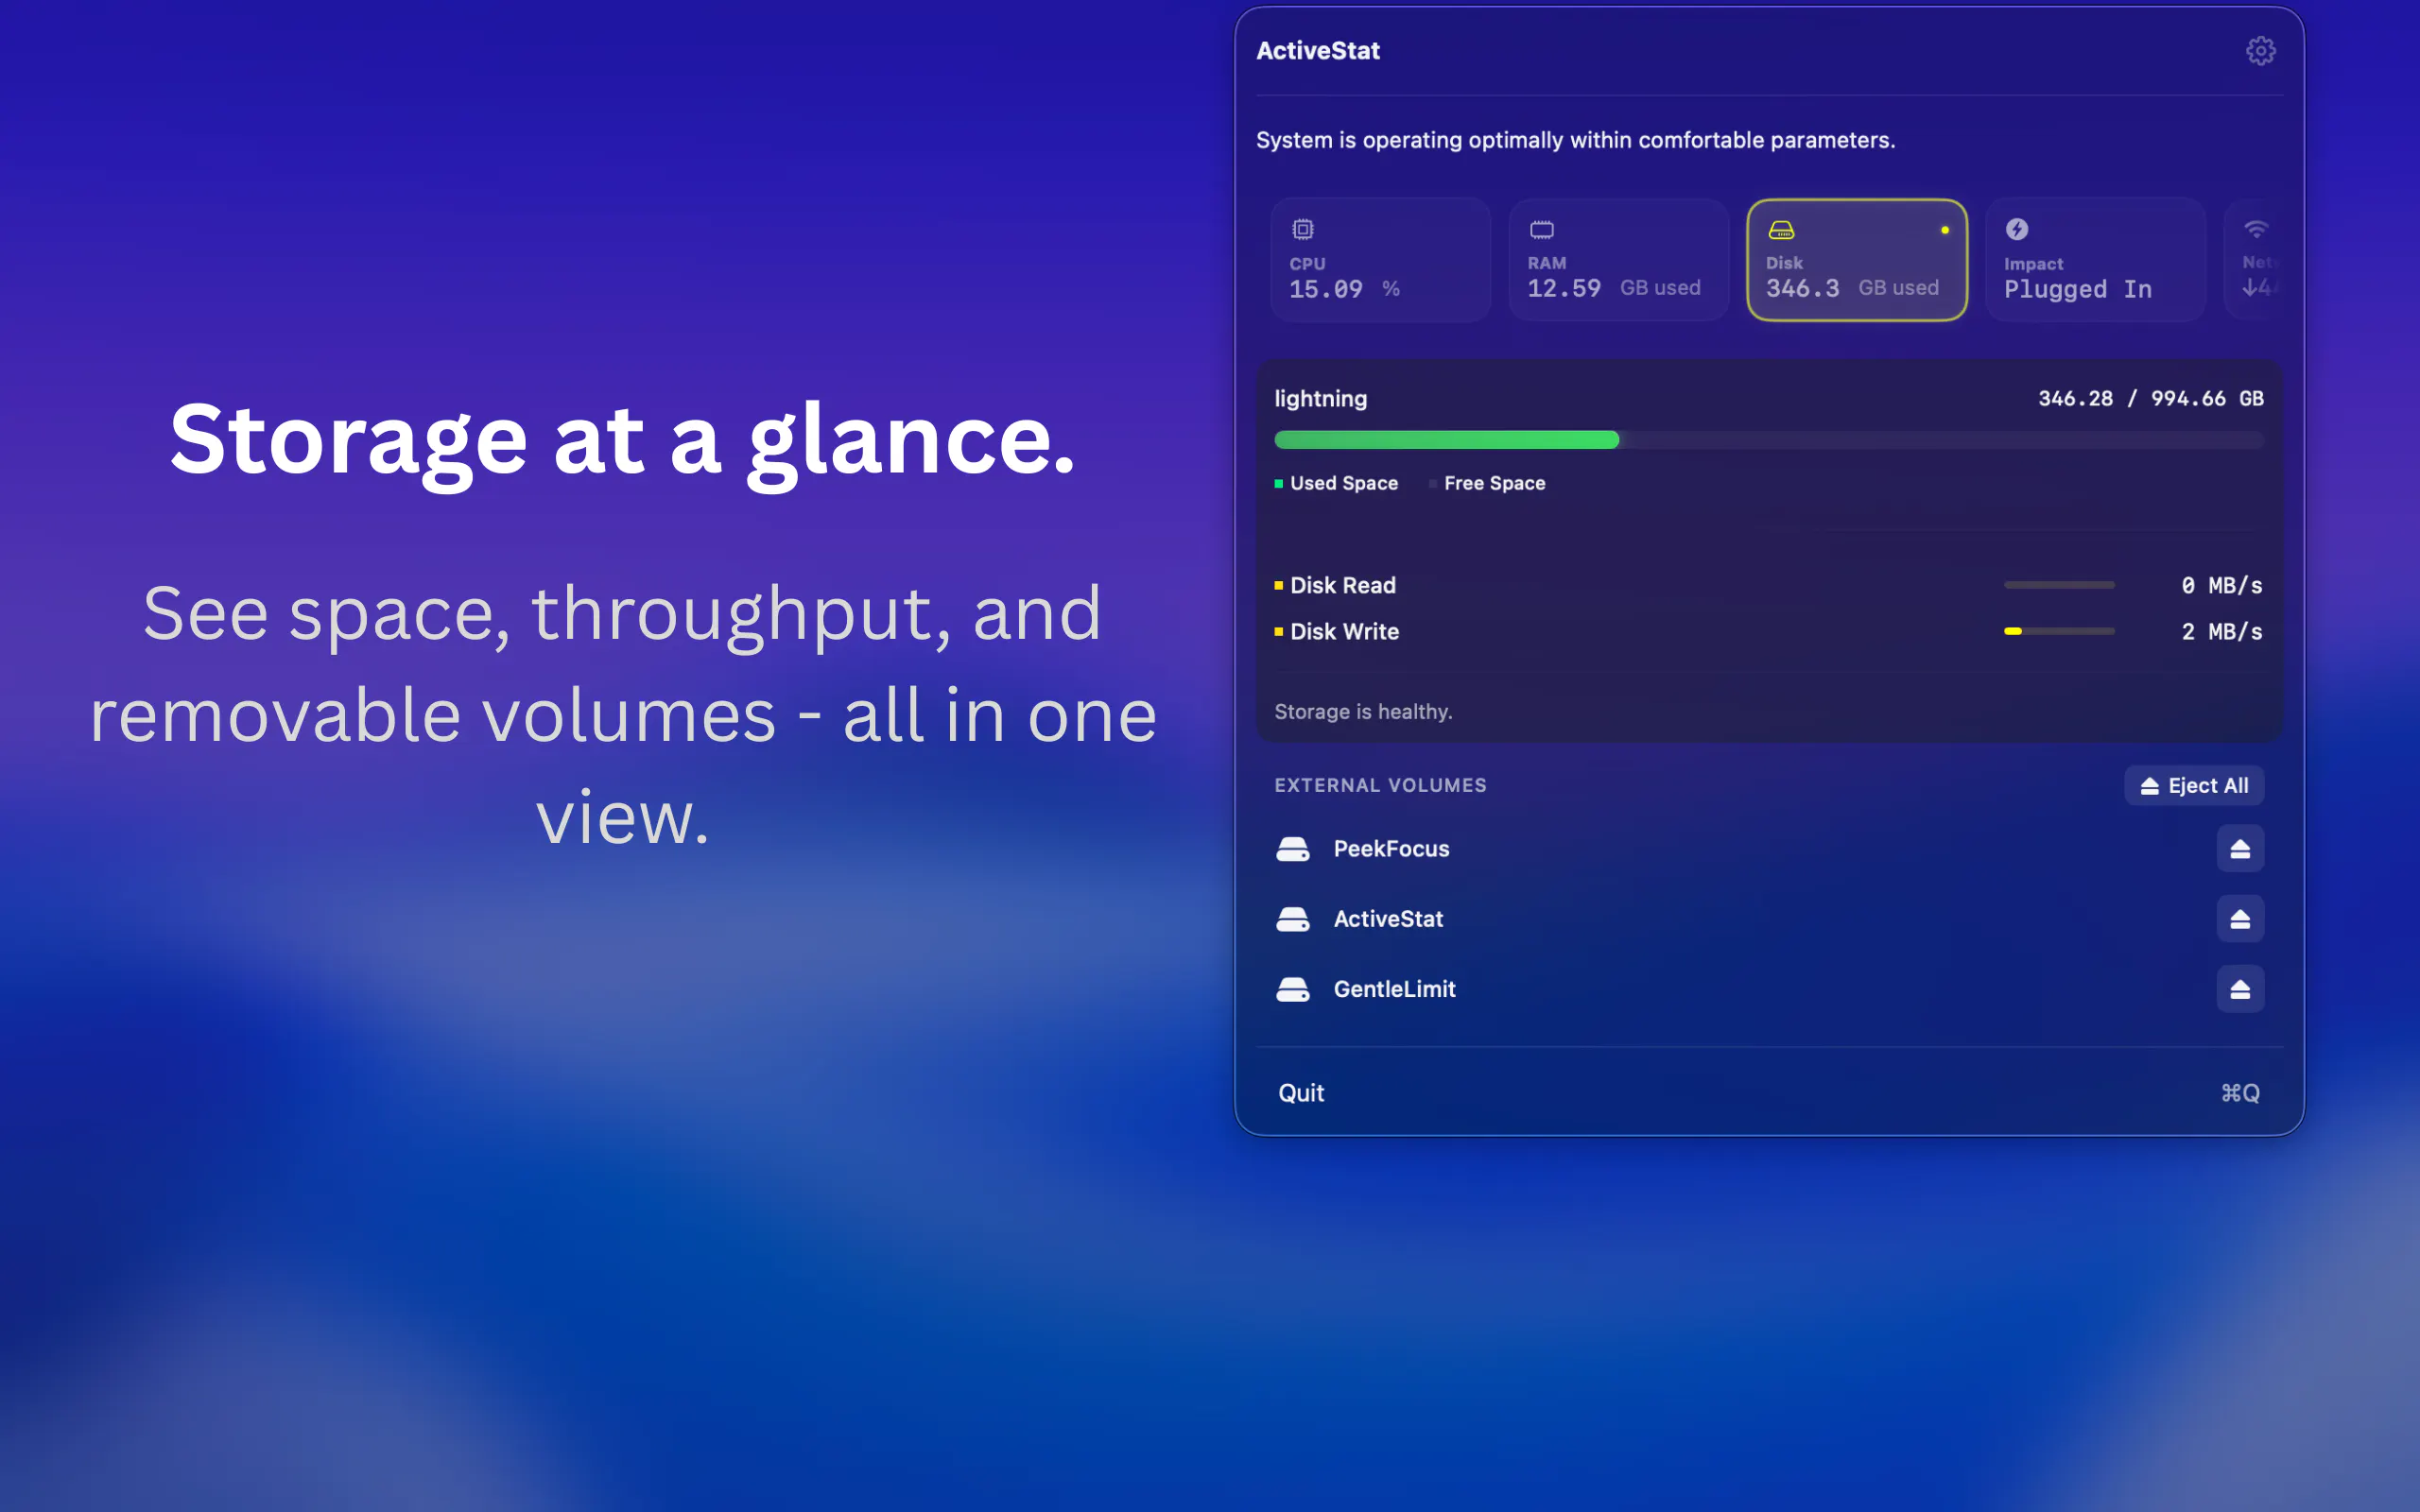
Task: Eject the GentleLimit volume
Action: [x=2240, y=989]
